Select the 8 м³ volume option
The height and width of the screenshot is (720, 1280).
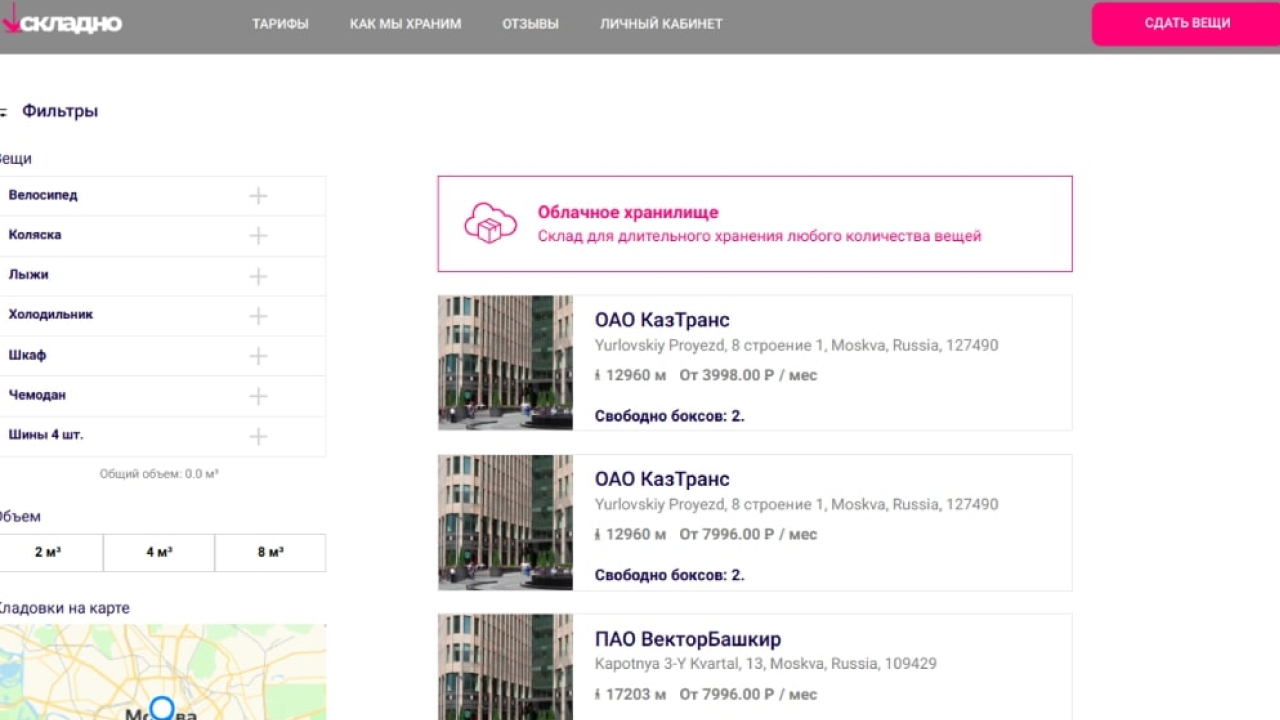[270, 552]
